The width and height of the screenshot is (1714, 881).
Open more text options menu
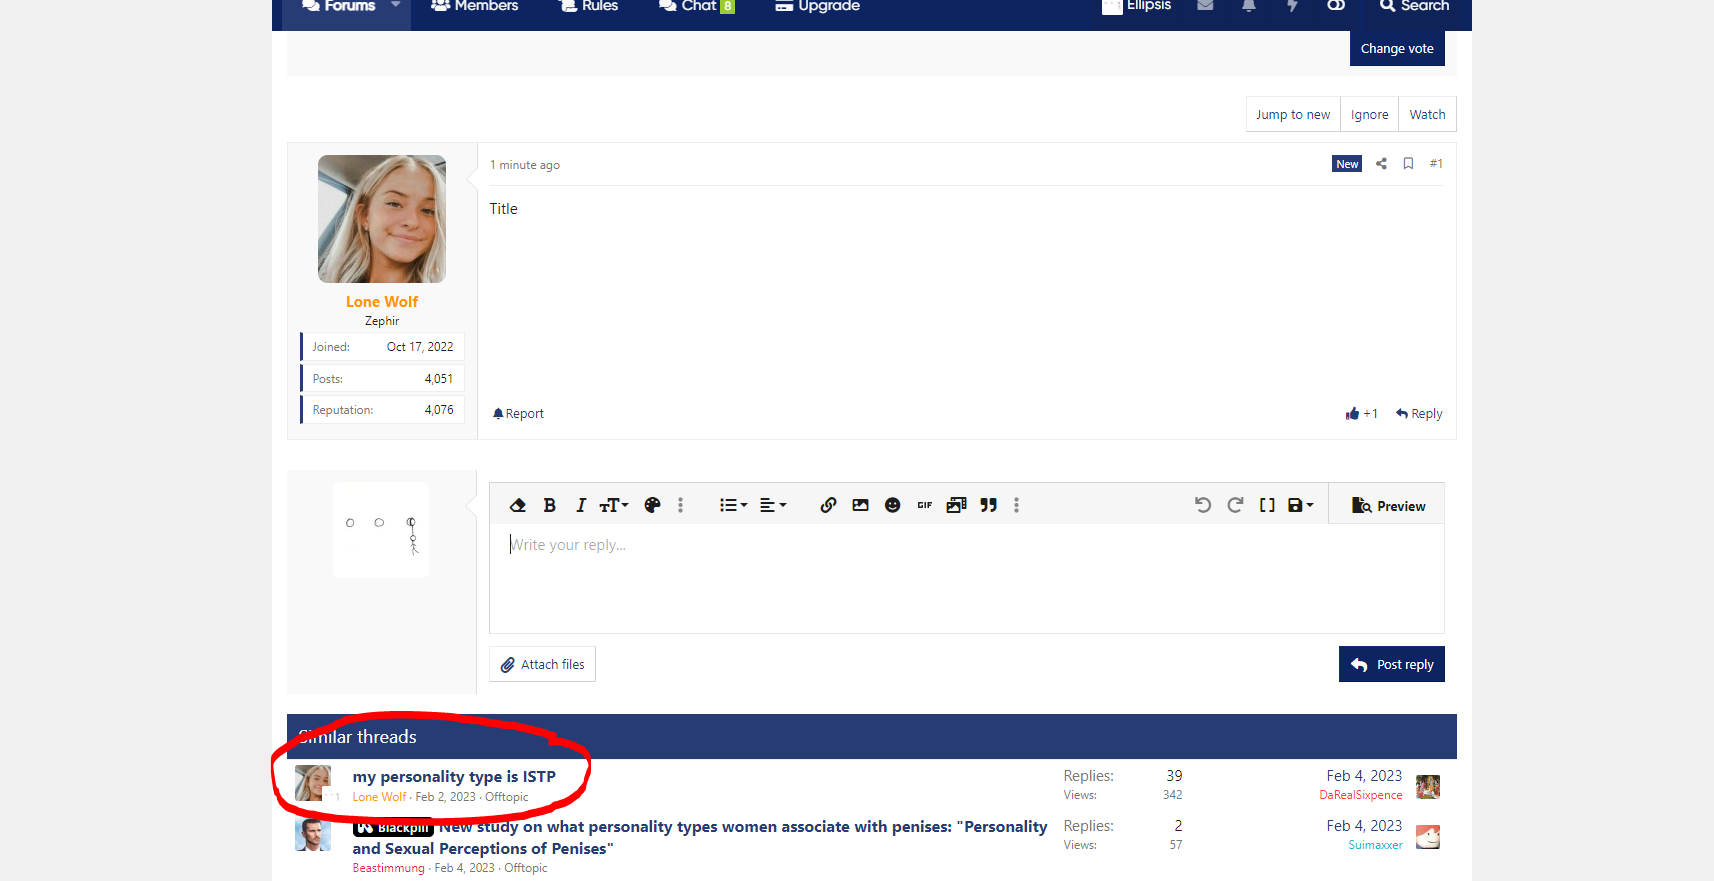tap(681, 505)
